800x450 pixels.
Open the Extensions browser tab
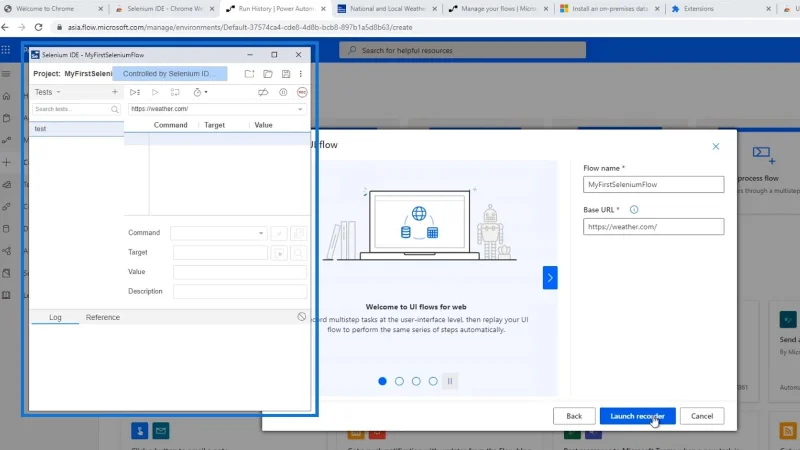pyautogui.click(x=719, y=9)
